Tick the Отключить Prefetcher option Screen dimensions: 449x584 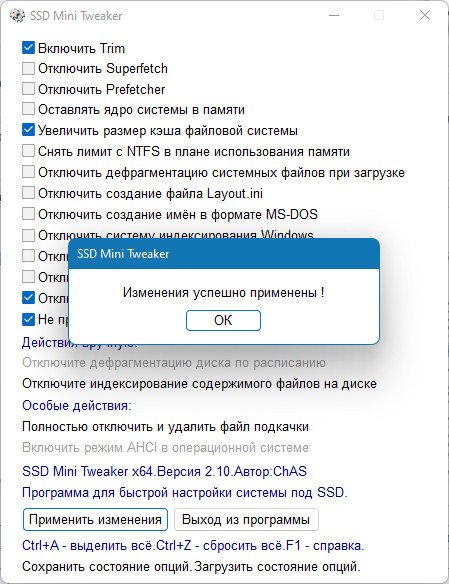[28, 89]
